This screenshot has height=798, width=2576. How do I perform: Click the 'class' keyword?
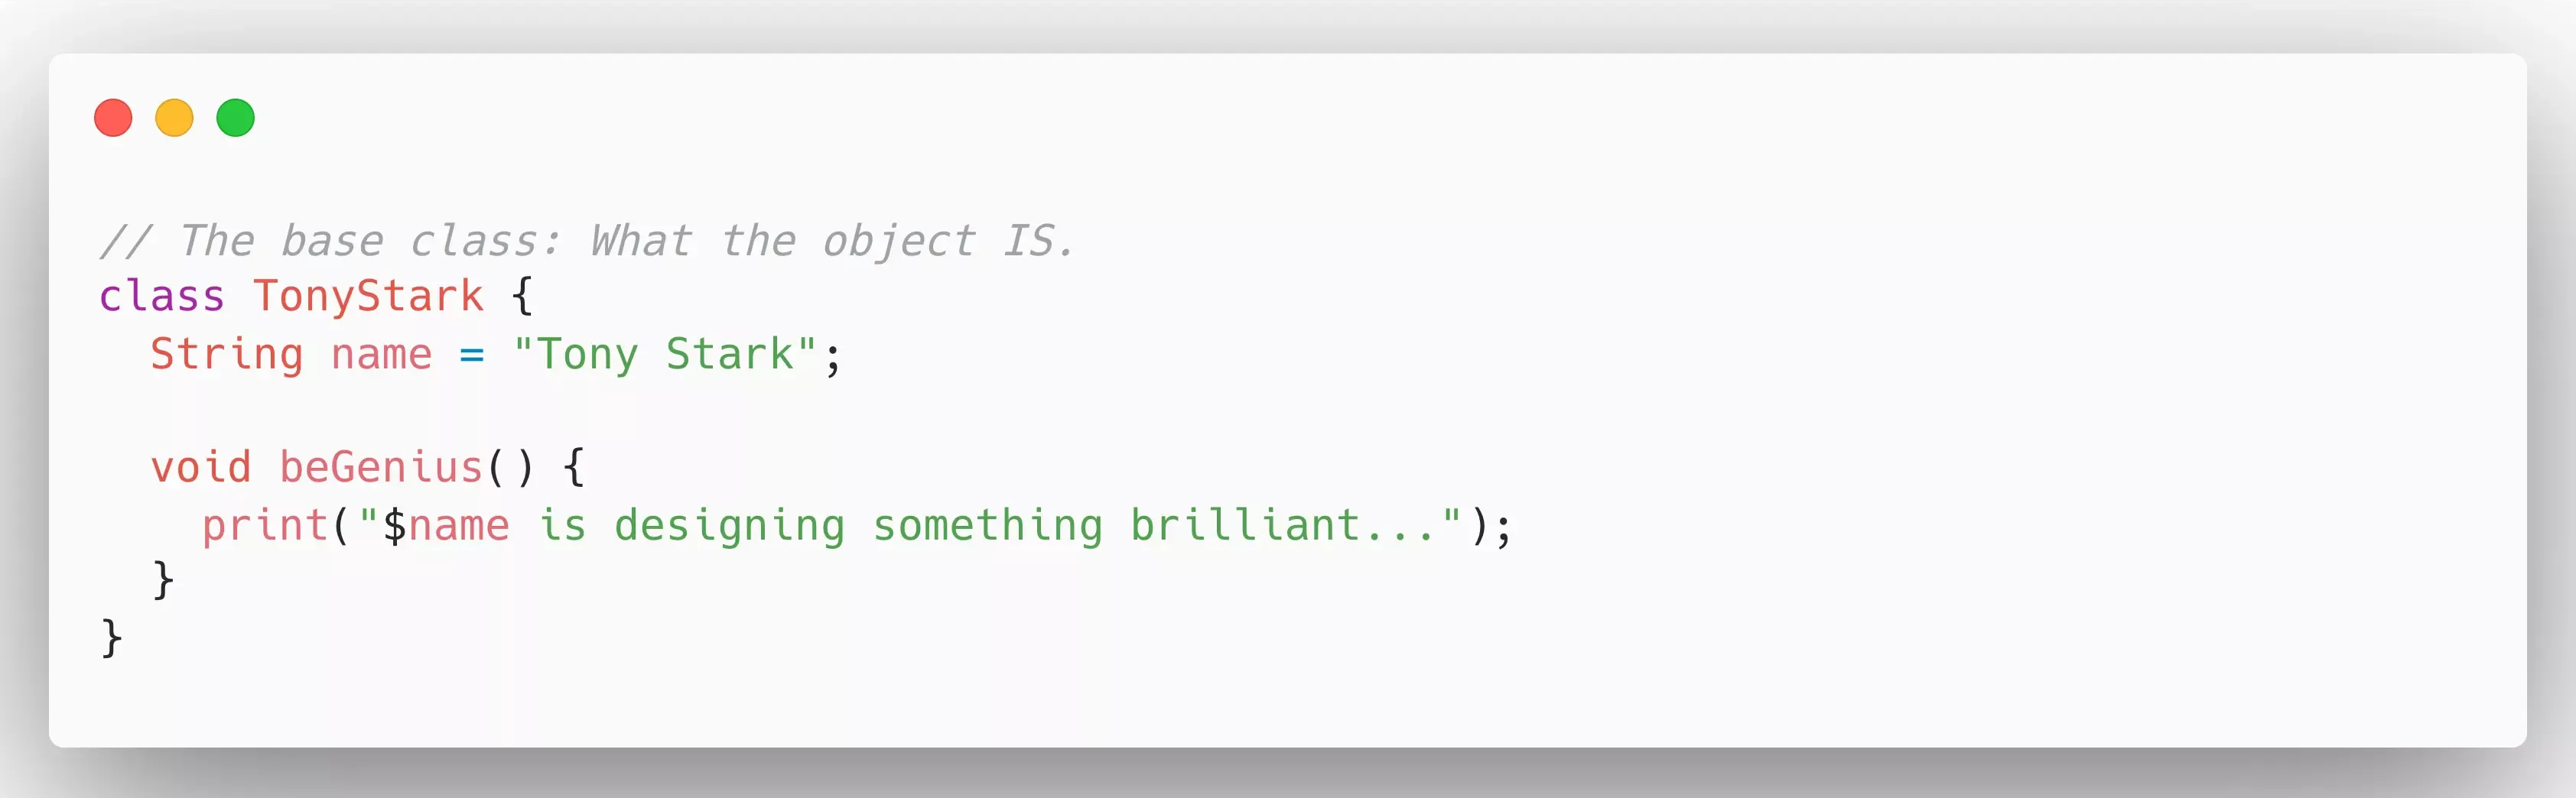[x=161, y=297]
